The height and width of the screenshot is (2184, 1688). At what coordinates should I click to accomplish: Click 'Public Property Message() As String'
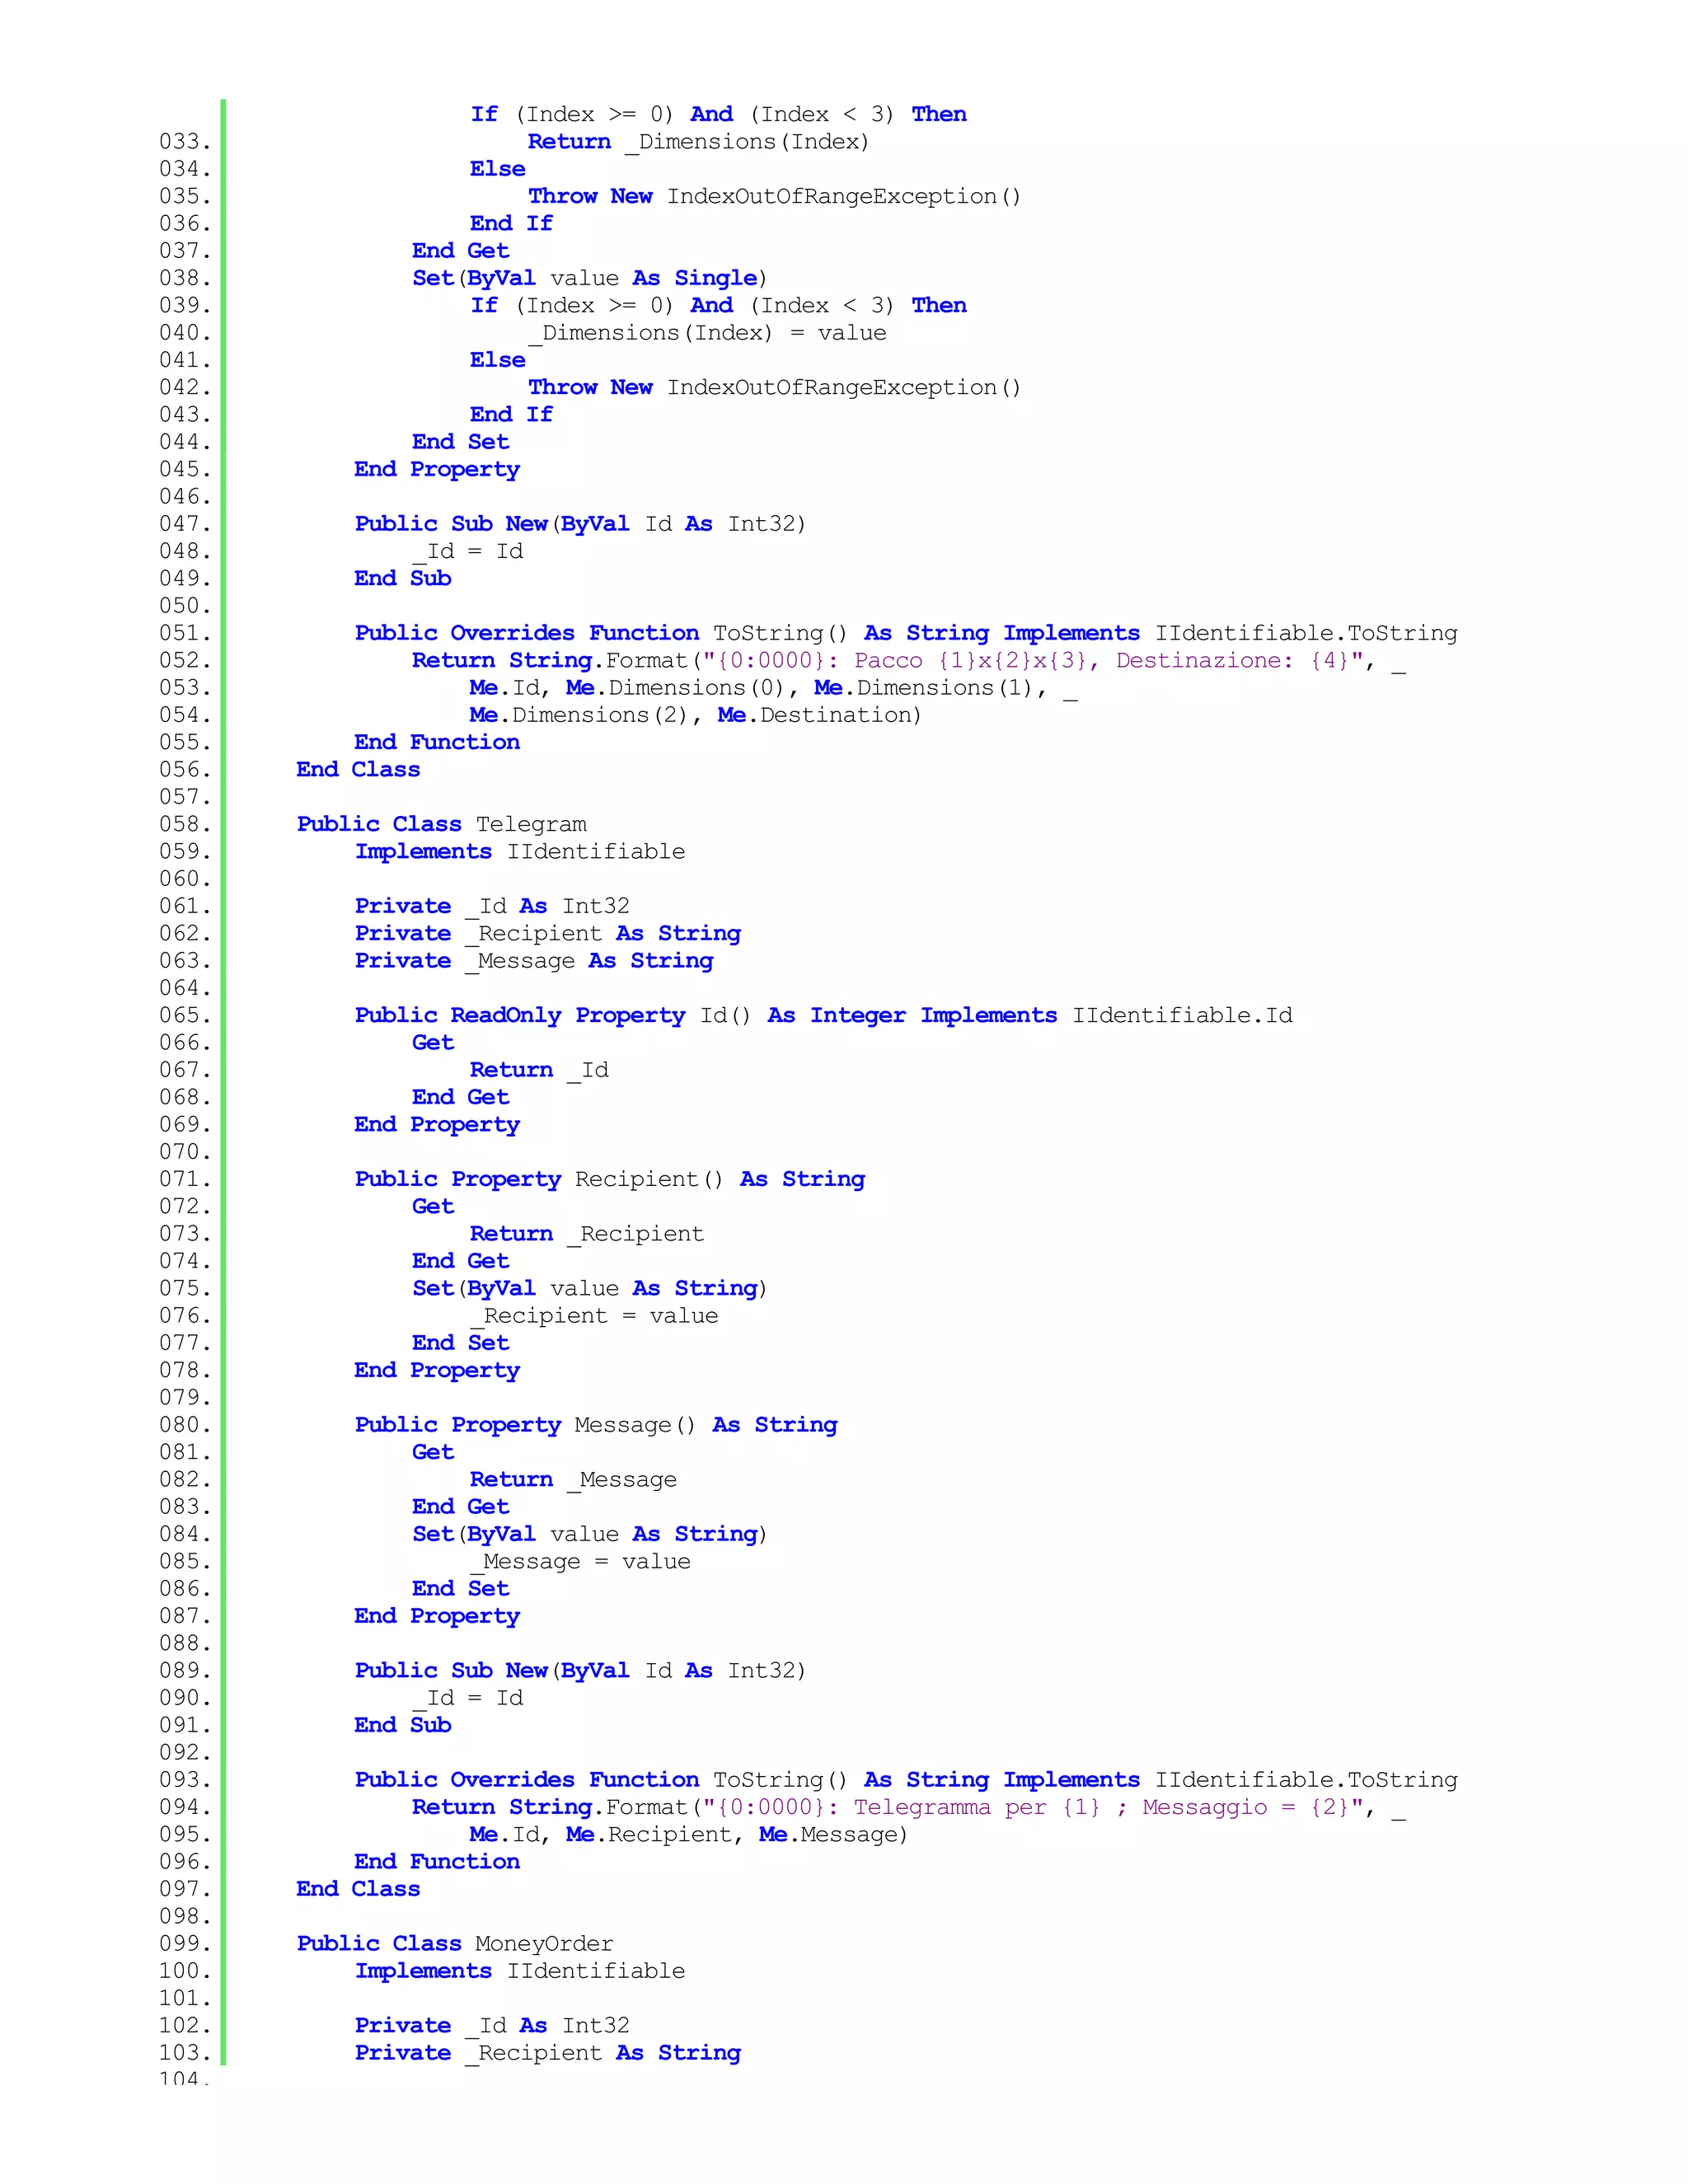tap(596, 1425)
